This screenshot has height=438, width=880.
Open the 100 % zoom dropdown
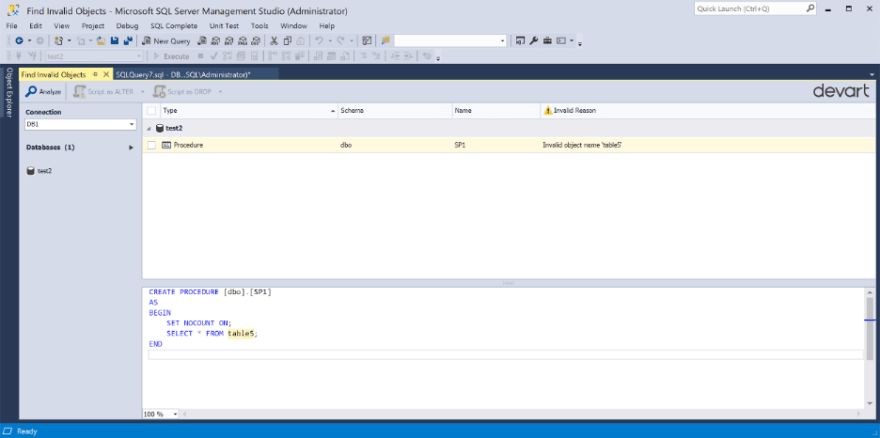pos(175,414)
